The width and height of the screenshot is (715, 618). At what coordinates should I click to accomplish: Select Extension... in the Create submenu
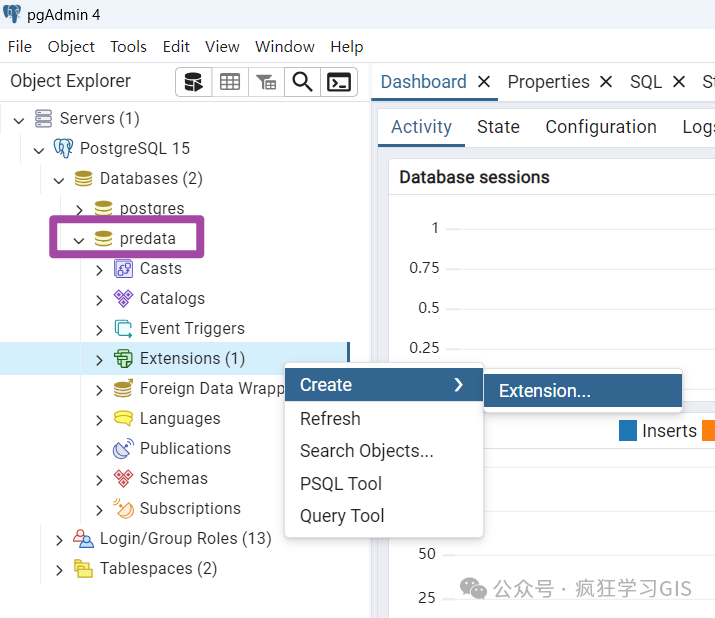tap(583, 391)
